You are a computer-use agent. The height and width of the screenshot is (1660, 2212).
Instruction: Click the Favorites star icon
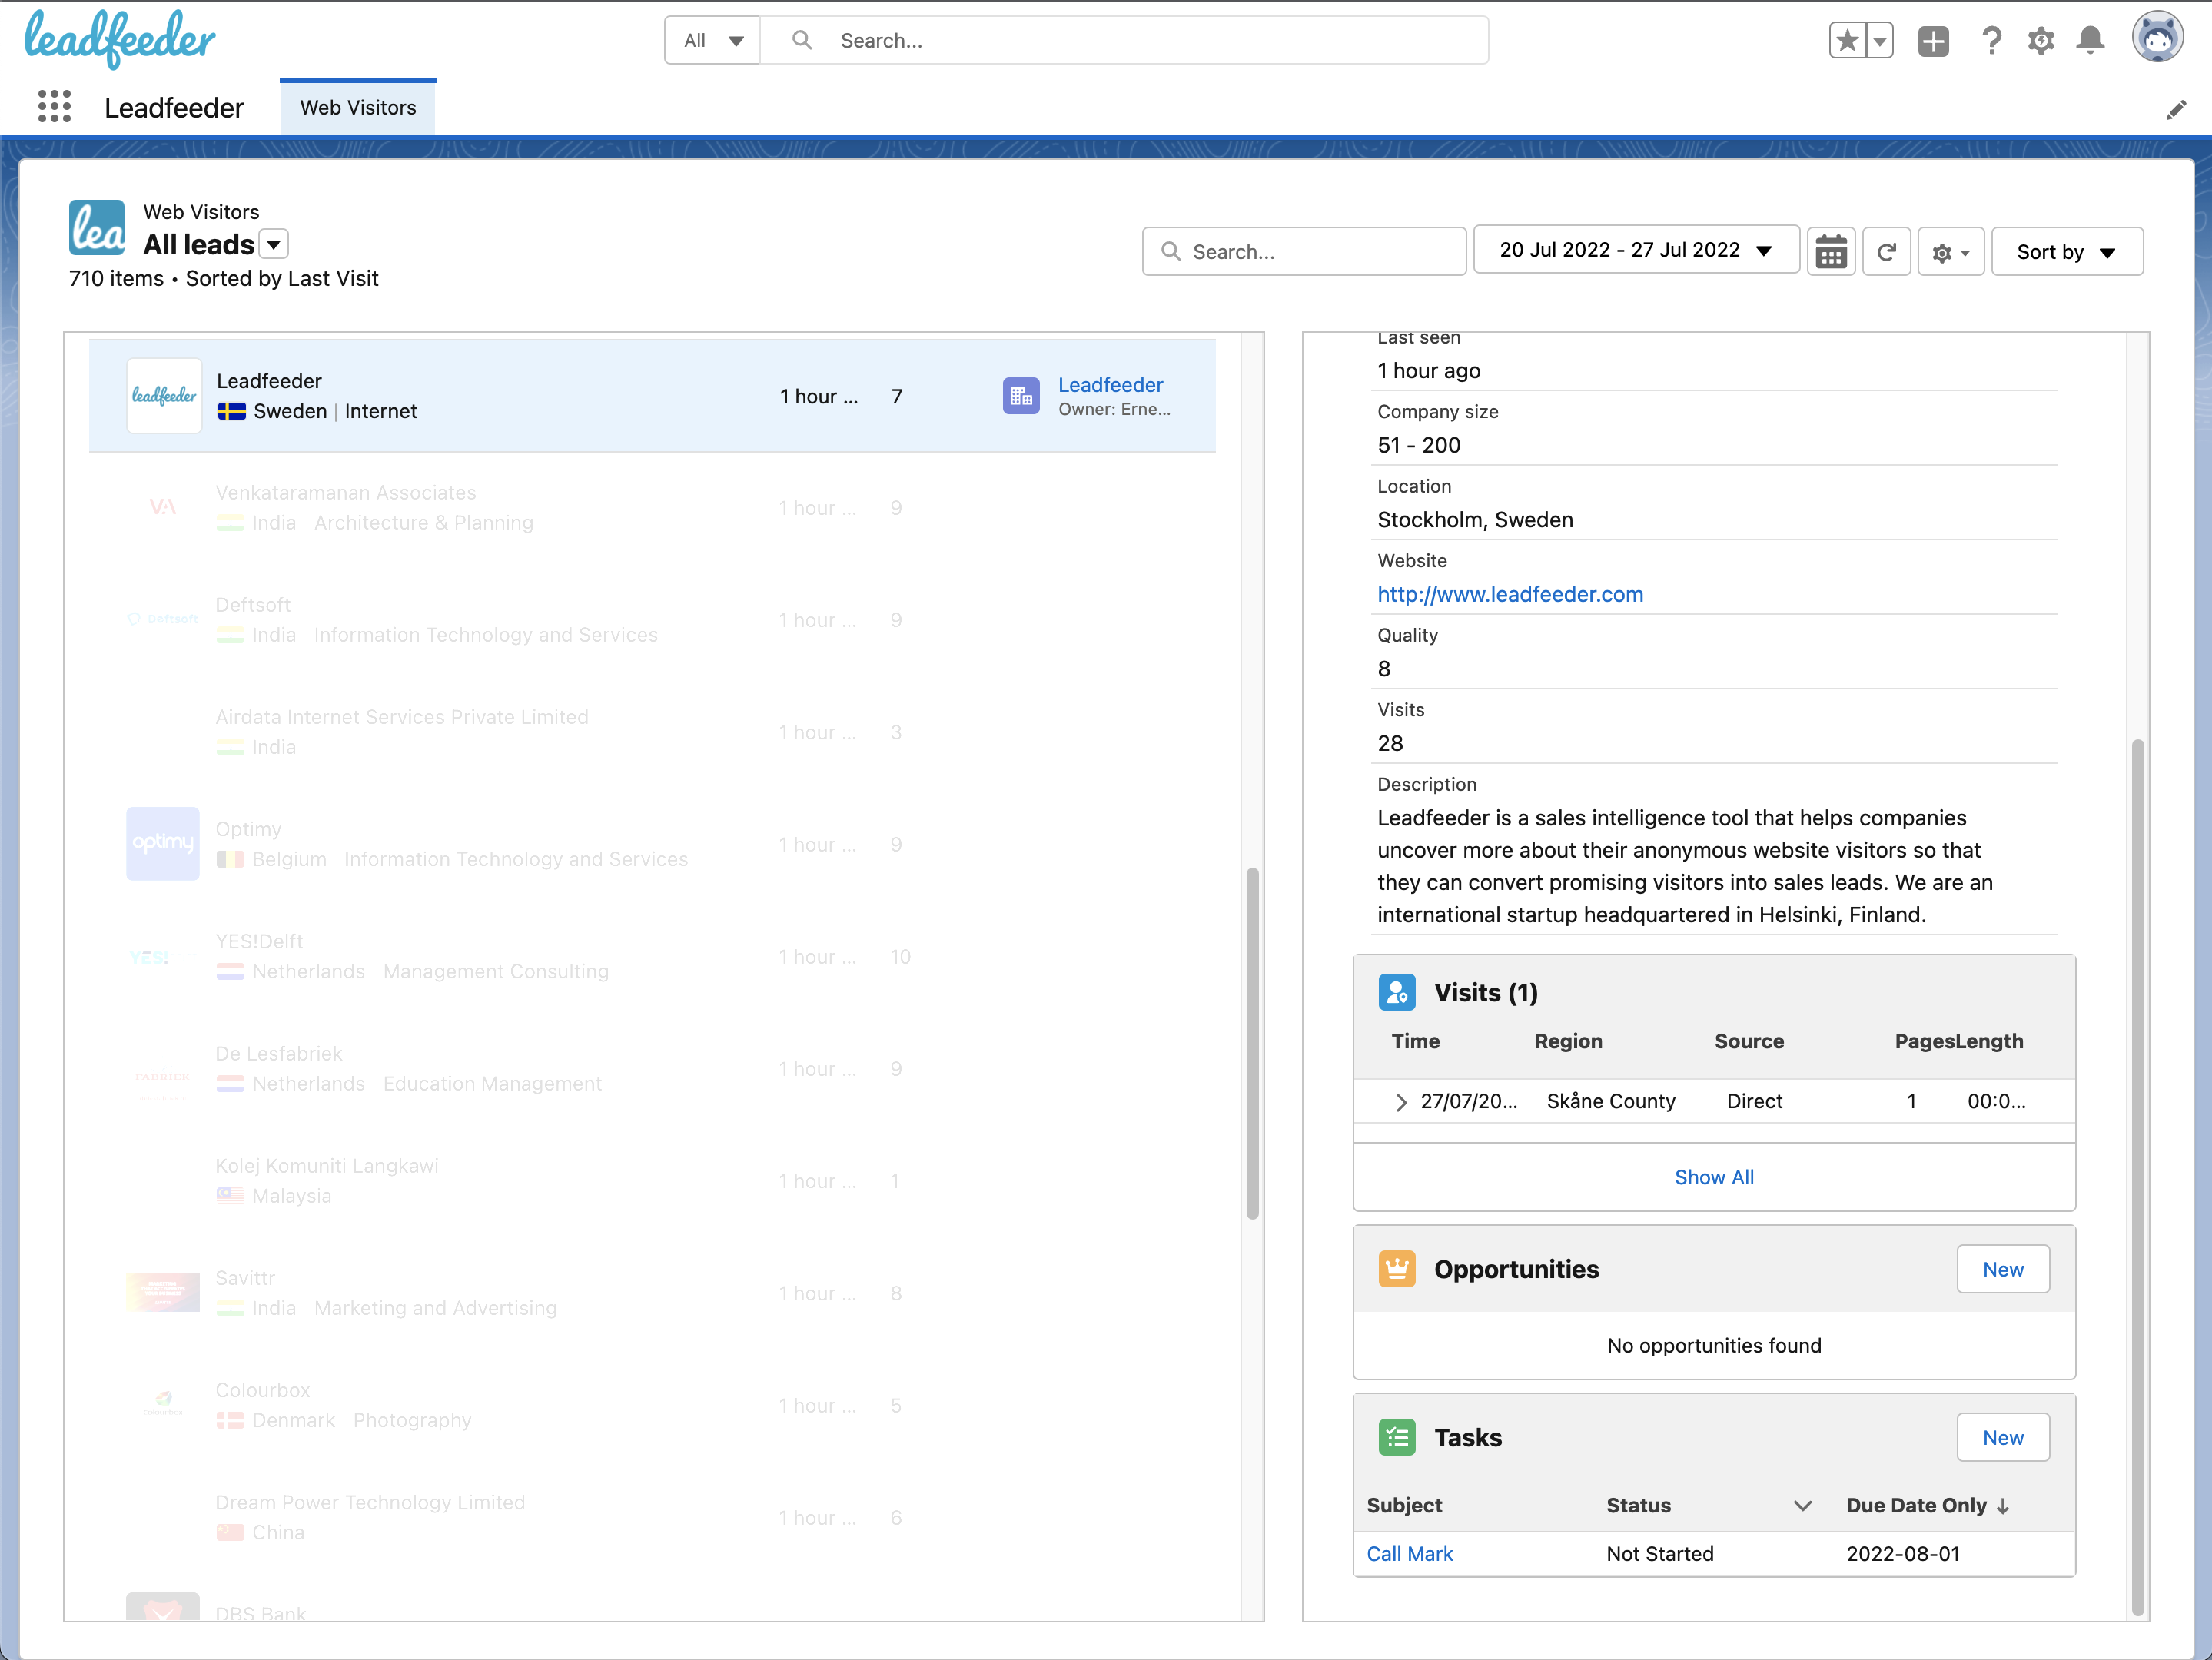point(1847,41)
